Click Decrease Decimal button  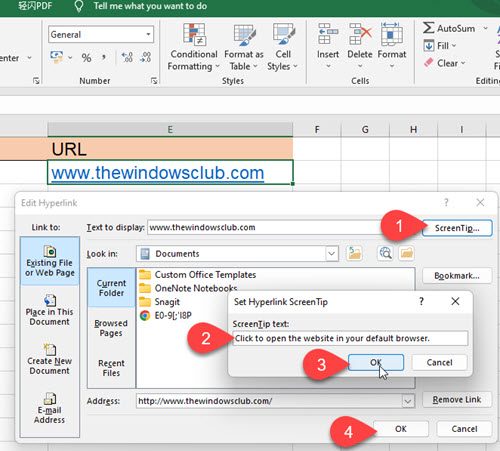coord(146,57)
